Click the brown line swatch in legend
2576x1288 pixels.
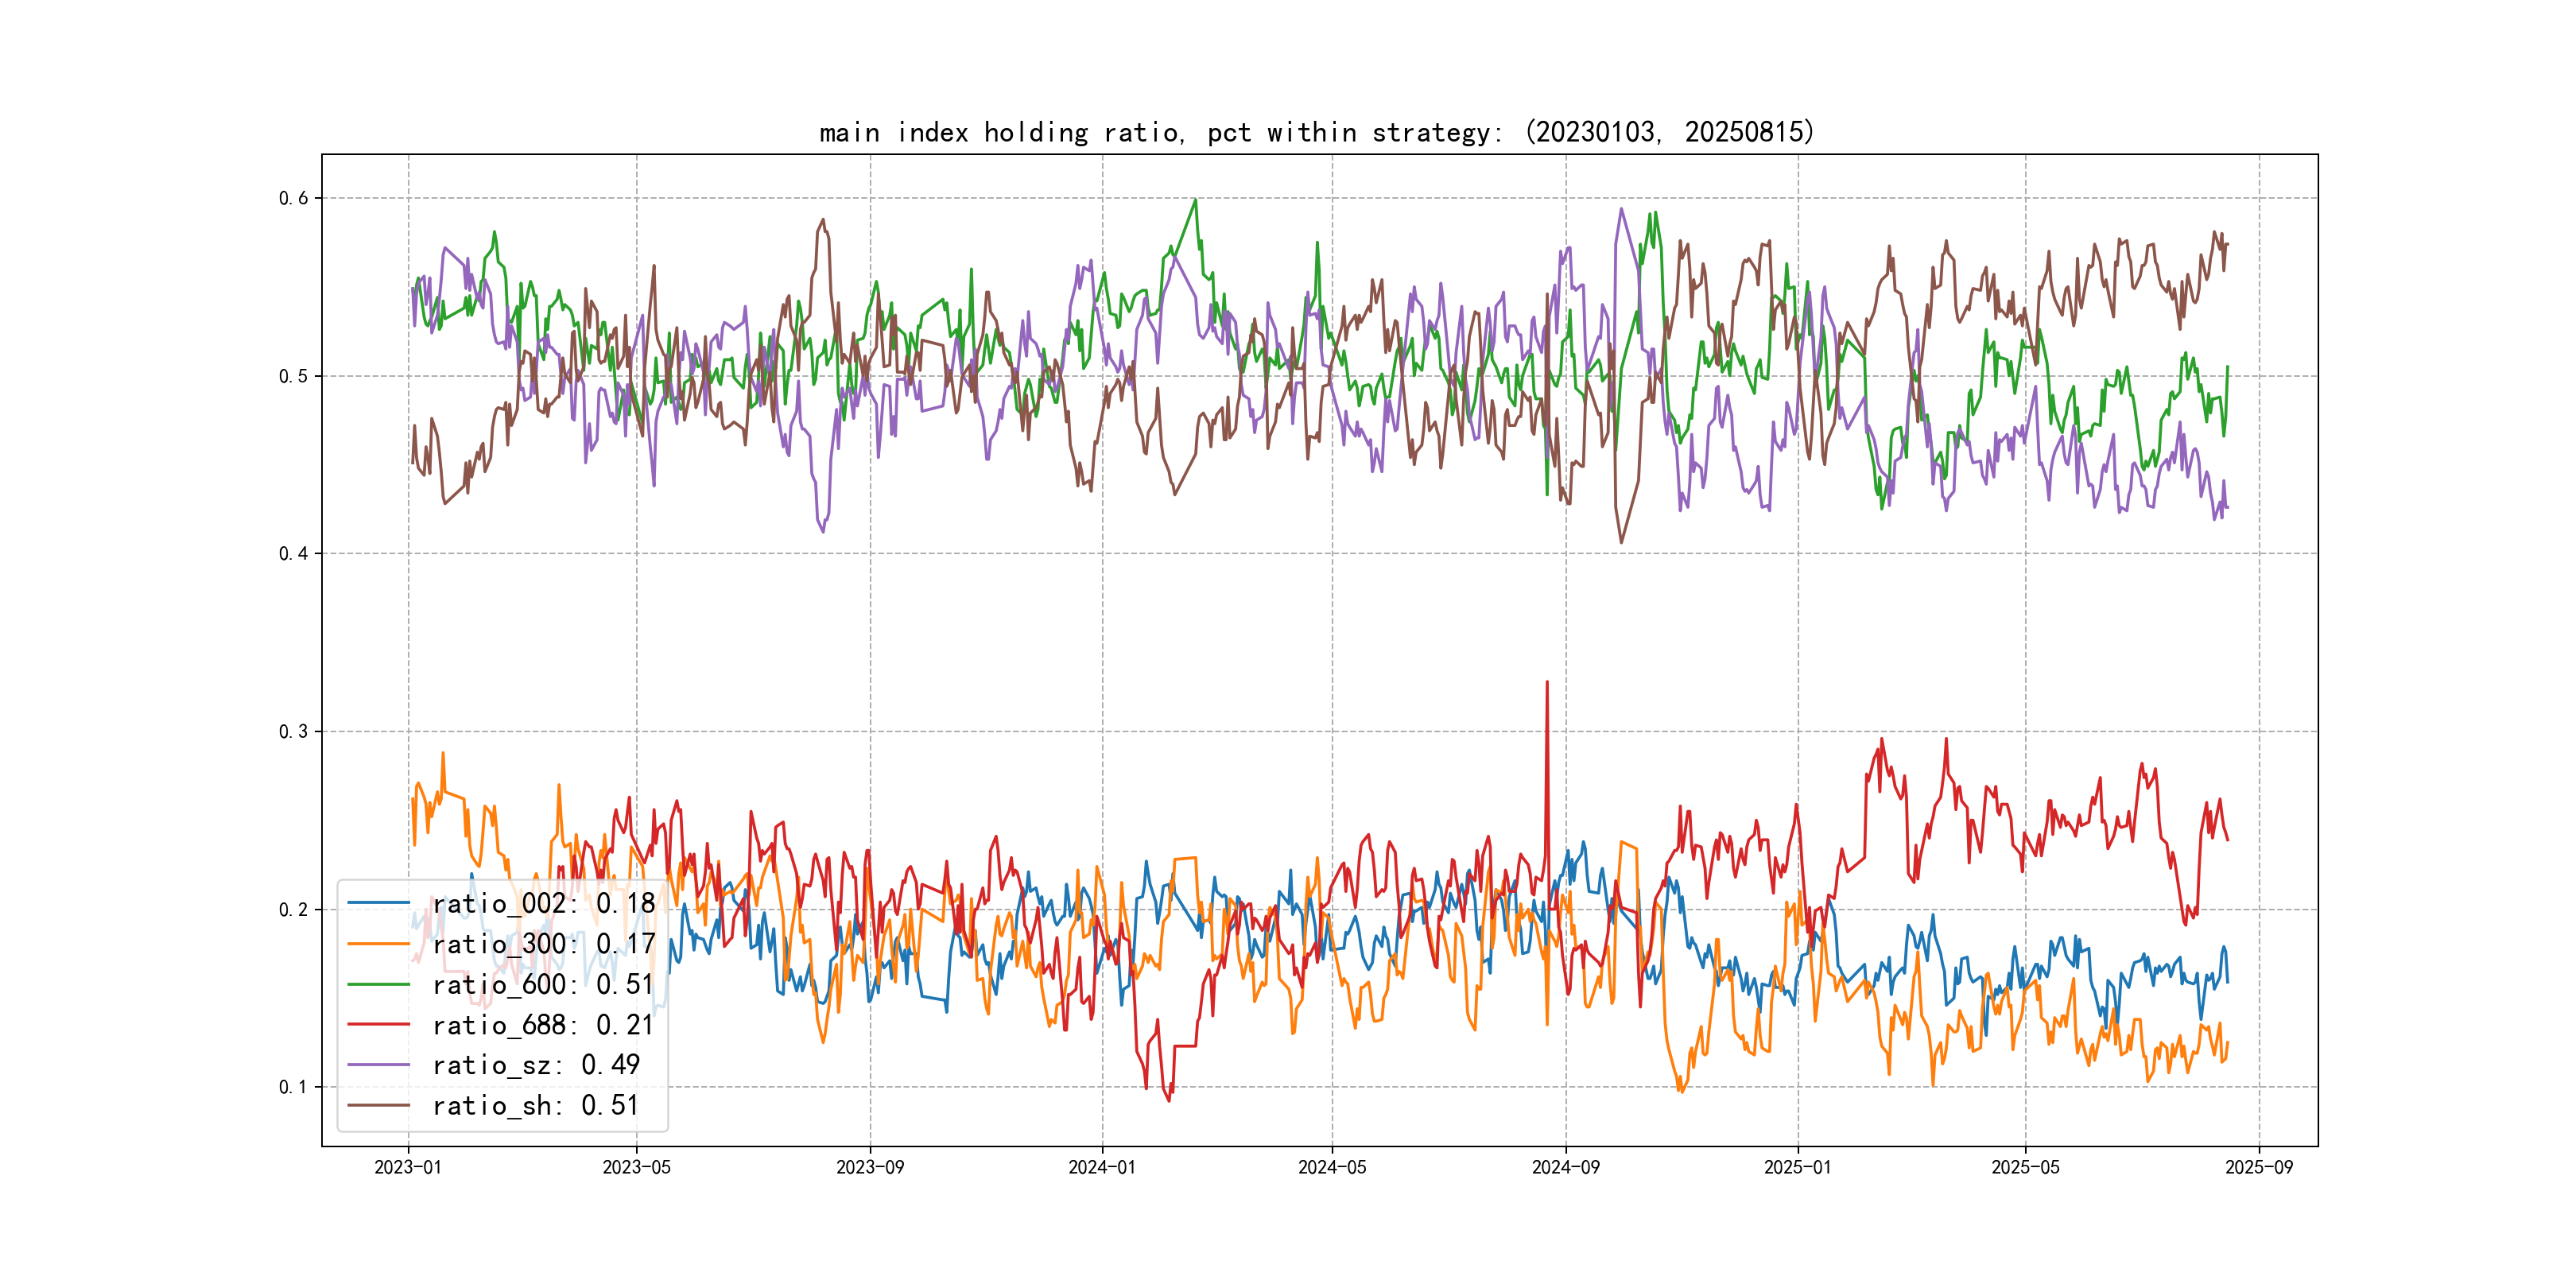point(379,1105)
